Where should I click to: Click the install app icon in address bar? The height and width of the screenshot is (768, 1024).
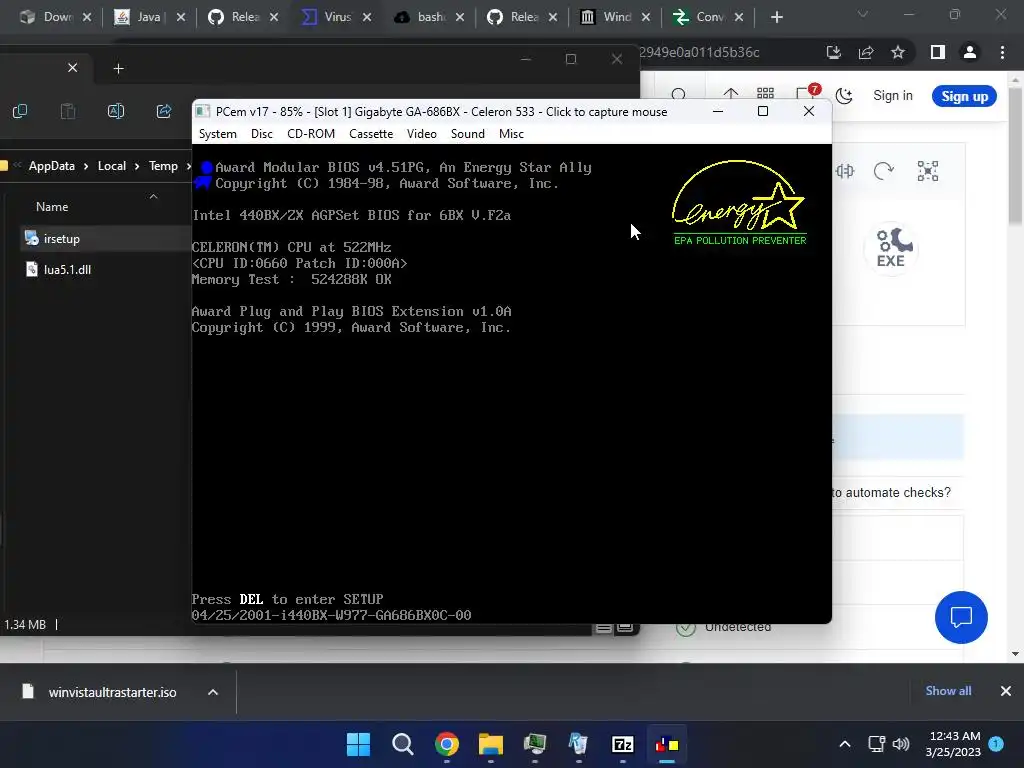834,52
